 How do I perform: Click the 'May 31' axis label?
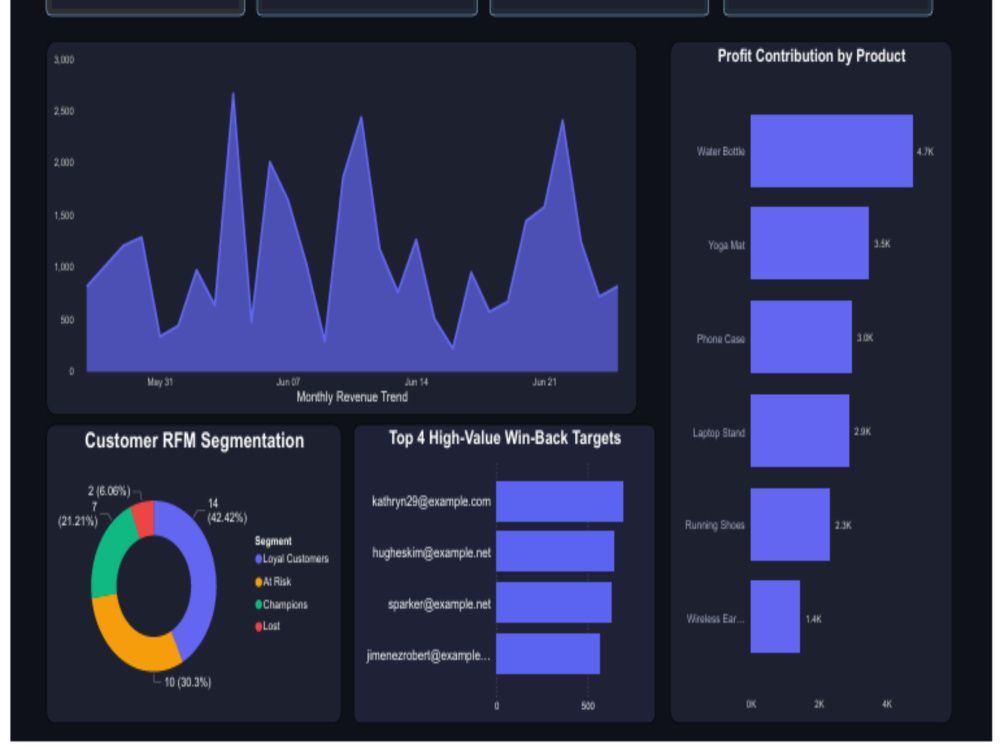point(160,382)
